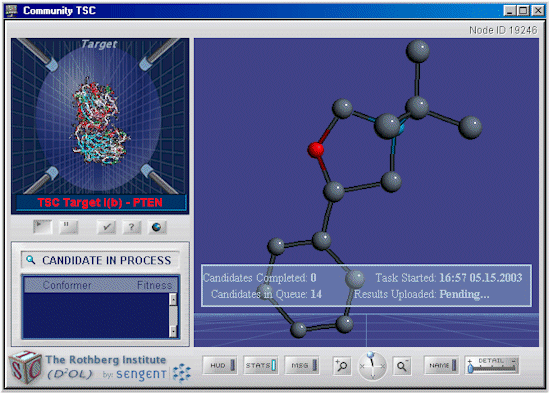This screenshot has height=394, width=550.
Task: Zoom in with the magnifier plus icon
Action: tap(342, 366)
